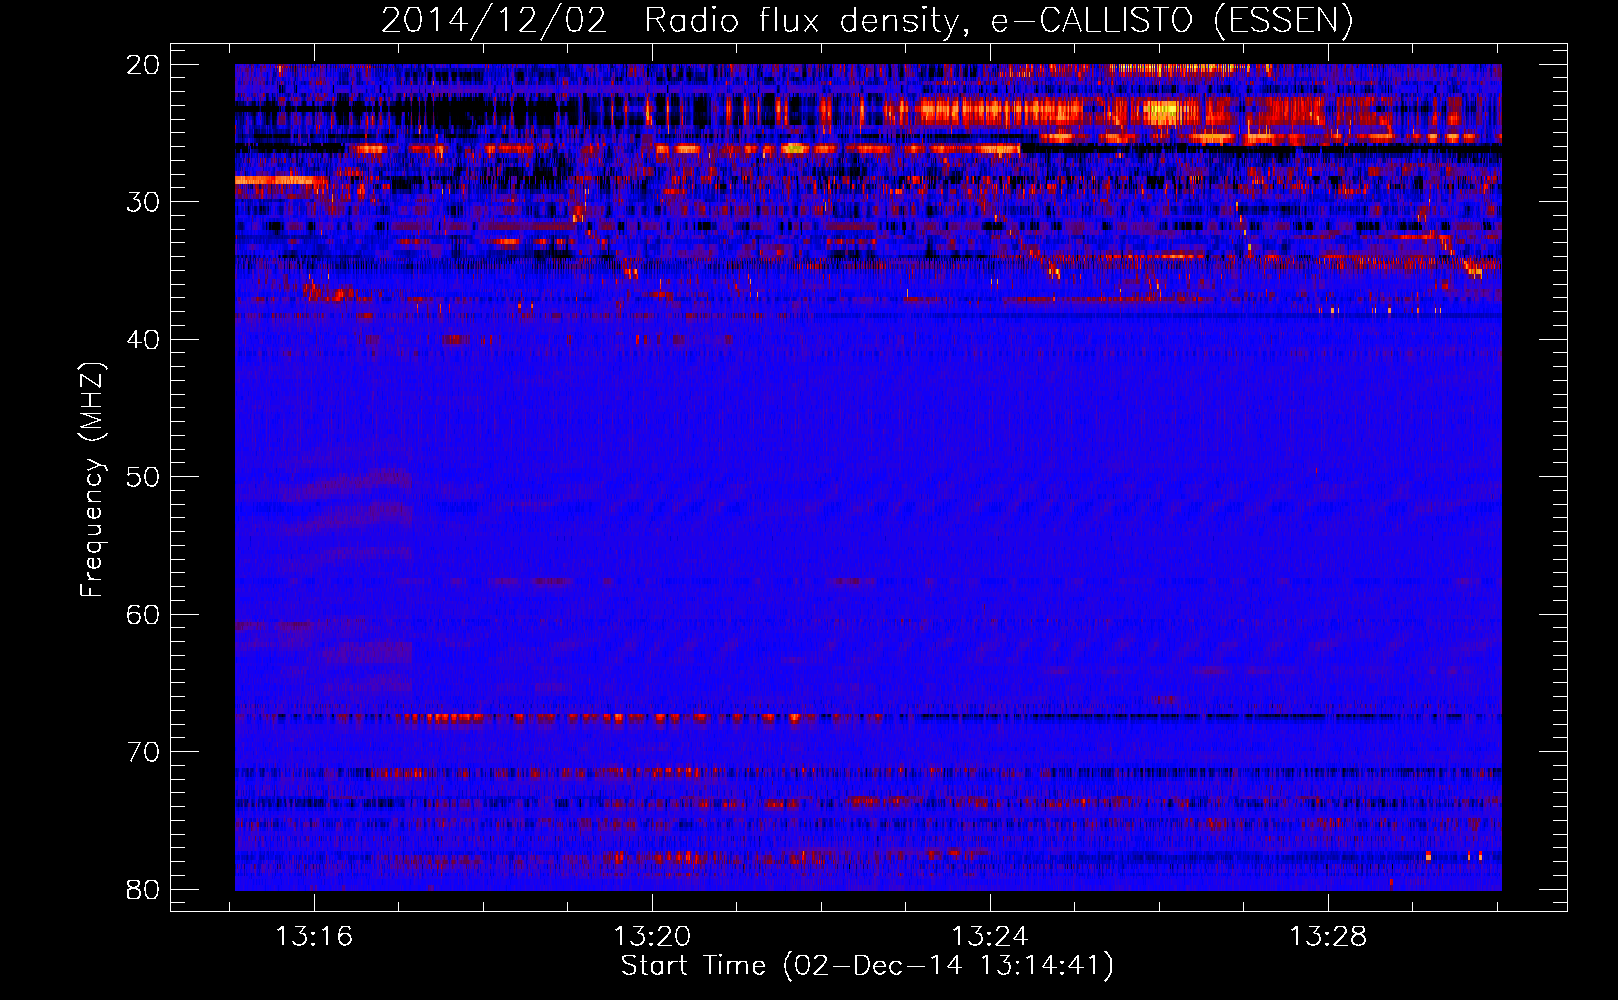Click the 70 frequency tick label

[144, 752]
